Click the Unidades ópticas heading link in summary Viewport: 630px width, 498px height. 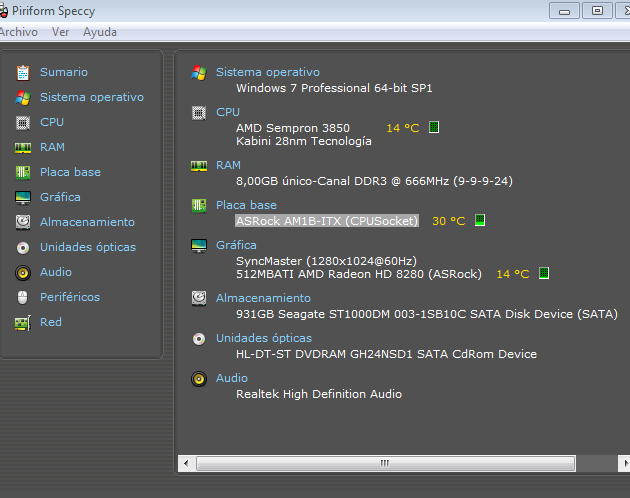(264, 338)
